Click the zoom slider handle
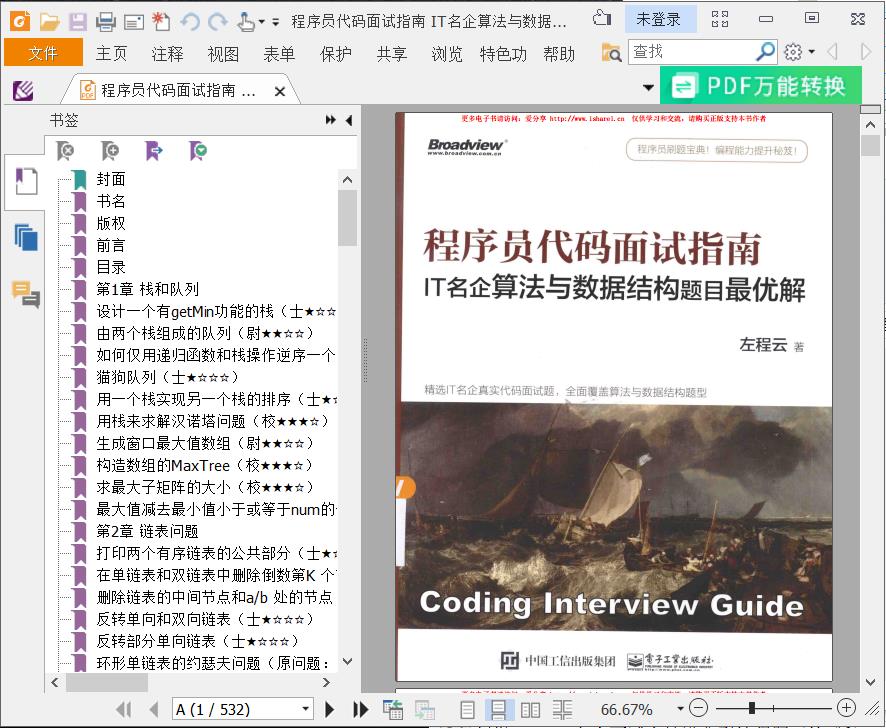This screenshot has height=728, width=886. tap(752, 708)
